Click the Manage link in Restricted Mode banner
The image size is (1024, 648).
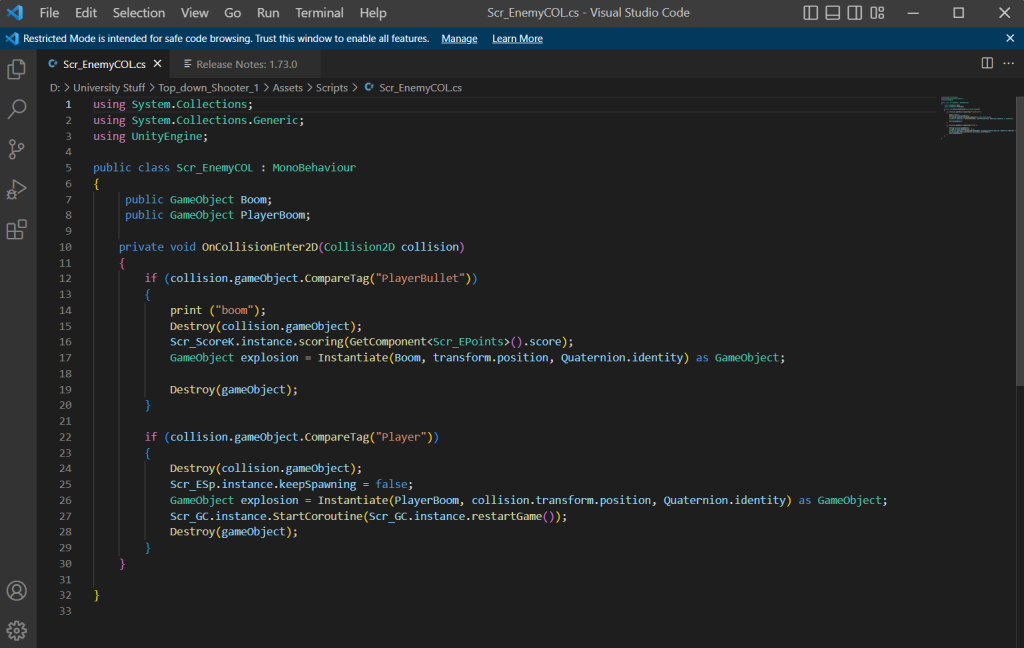tap(459, 38)
